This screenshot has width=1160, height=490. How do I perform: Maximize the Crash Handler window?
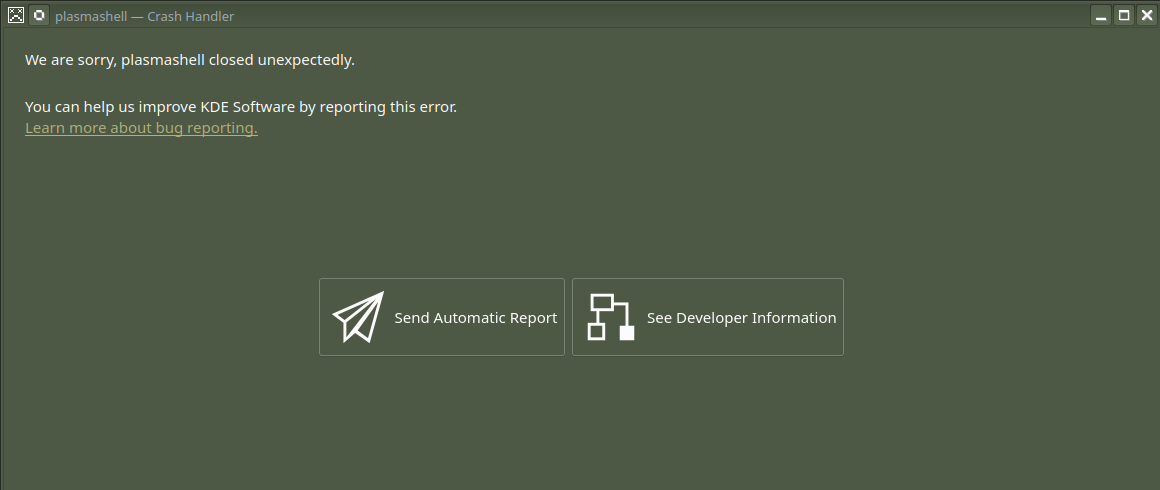point(1124,15)
